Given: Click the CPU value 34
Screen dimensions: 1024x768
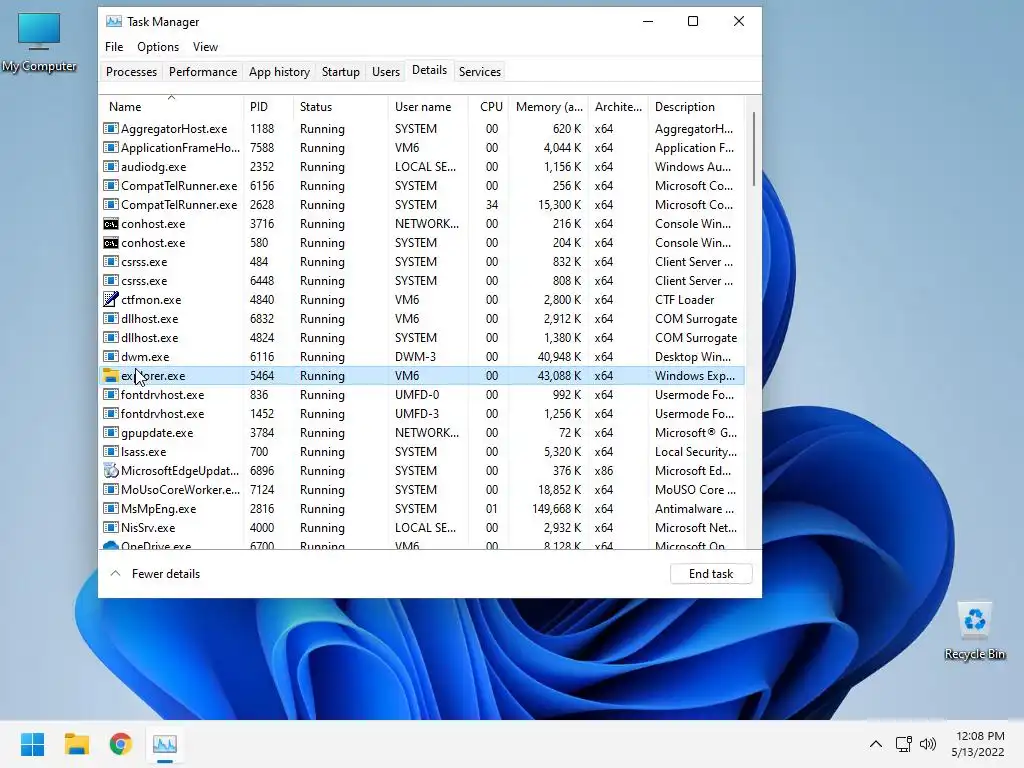Looking at the screenshot, I should point(492,205).
